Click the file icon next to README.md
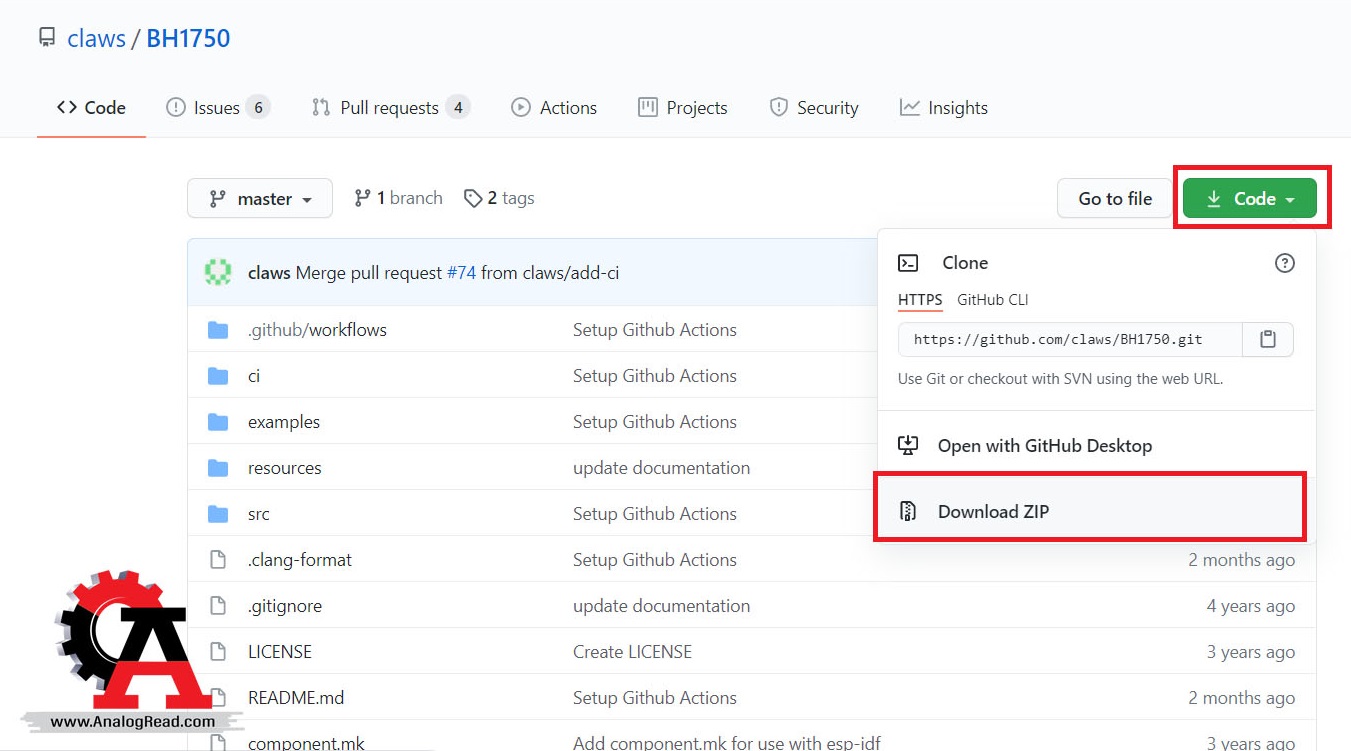1351x751 pixels. point(218,698)
